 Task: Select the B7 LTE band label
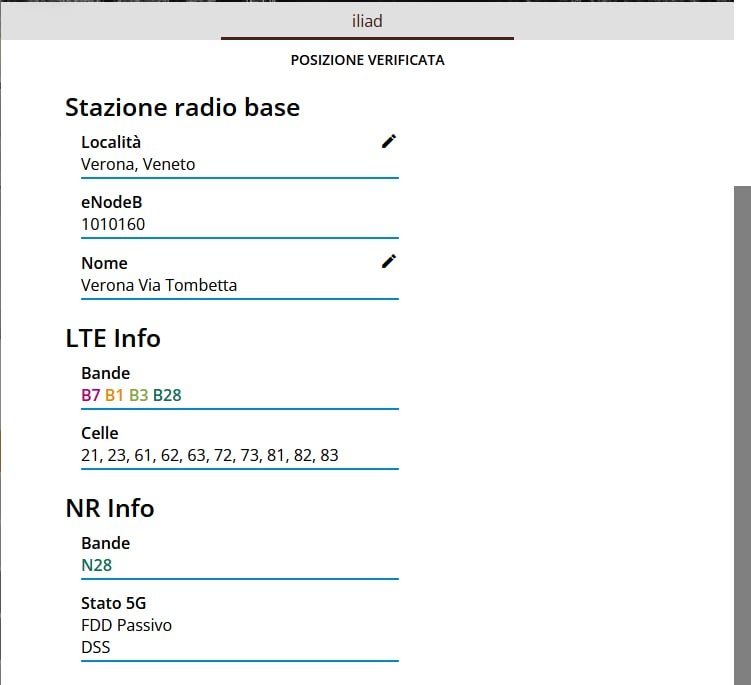91,395
